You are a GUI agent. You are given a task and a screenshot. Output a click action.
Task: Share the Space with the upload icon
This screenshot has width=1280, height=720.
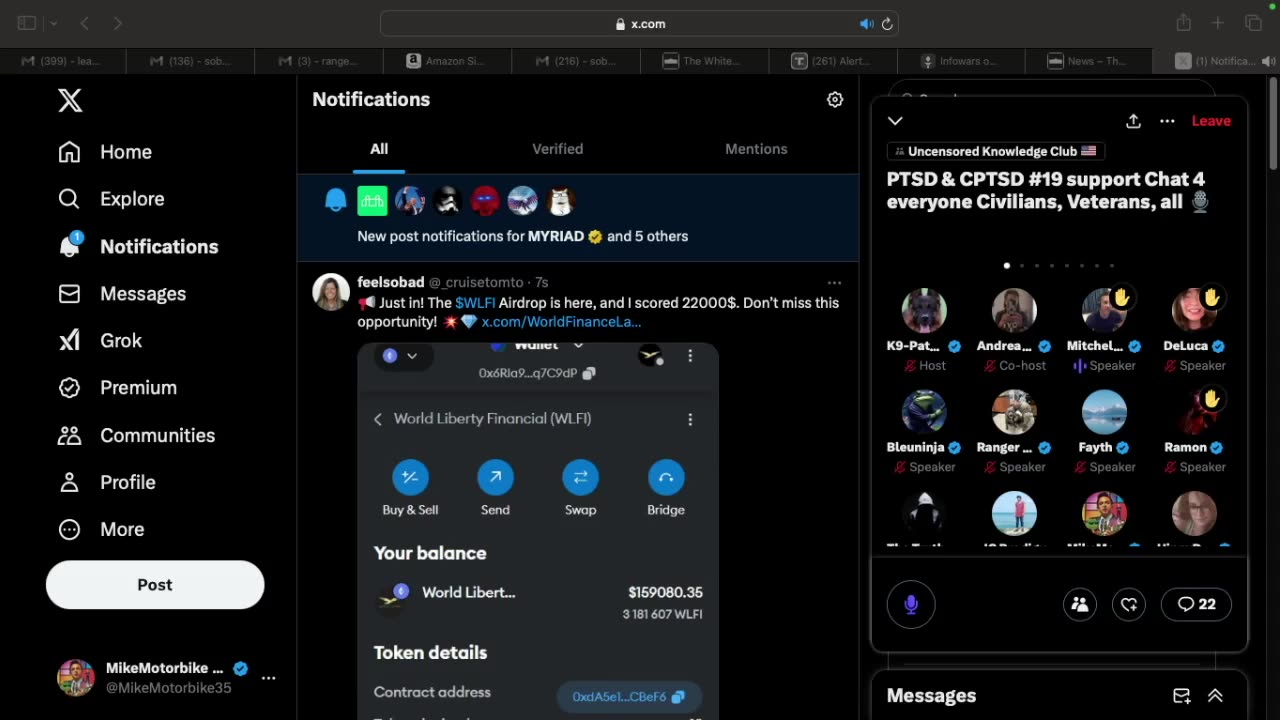pyautogui.click(x=1133, y=121)
